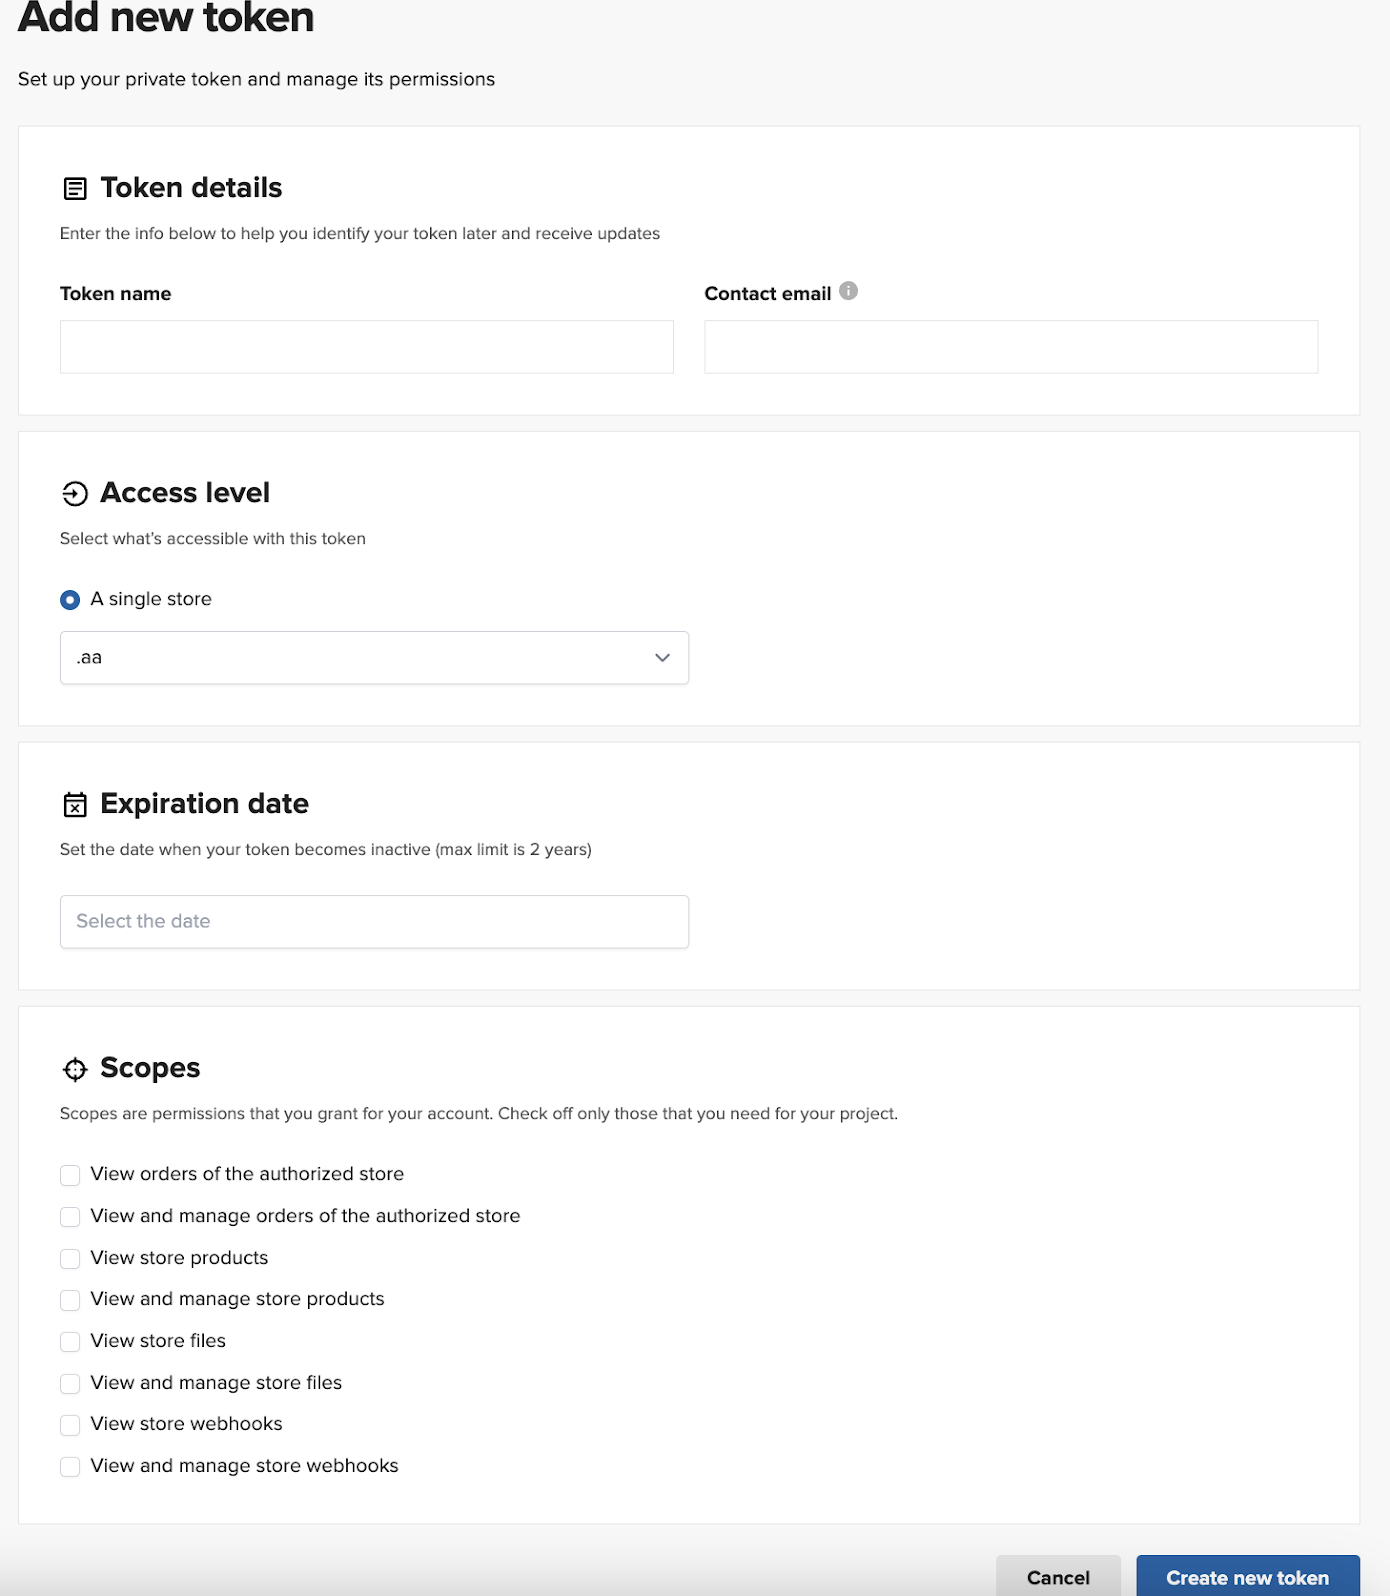The width and height of the screenshot is (1390, 1596).
Task: Tick the "View store products" checkbox
Action: point(70,1258)
